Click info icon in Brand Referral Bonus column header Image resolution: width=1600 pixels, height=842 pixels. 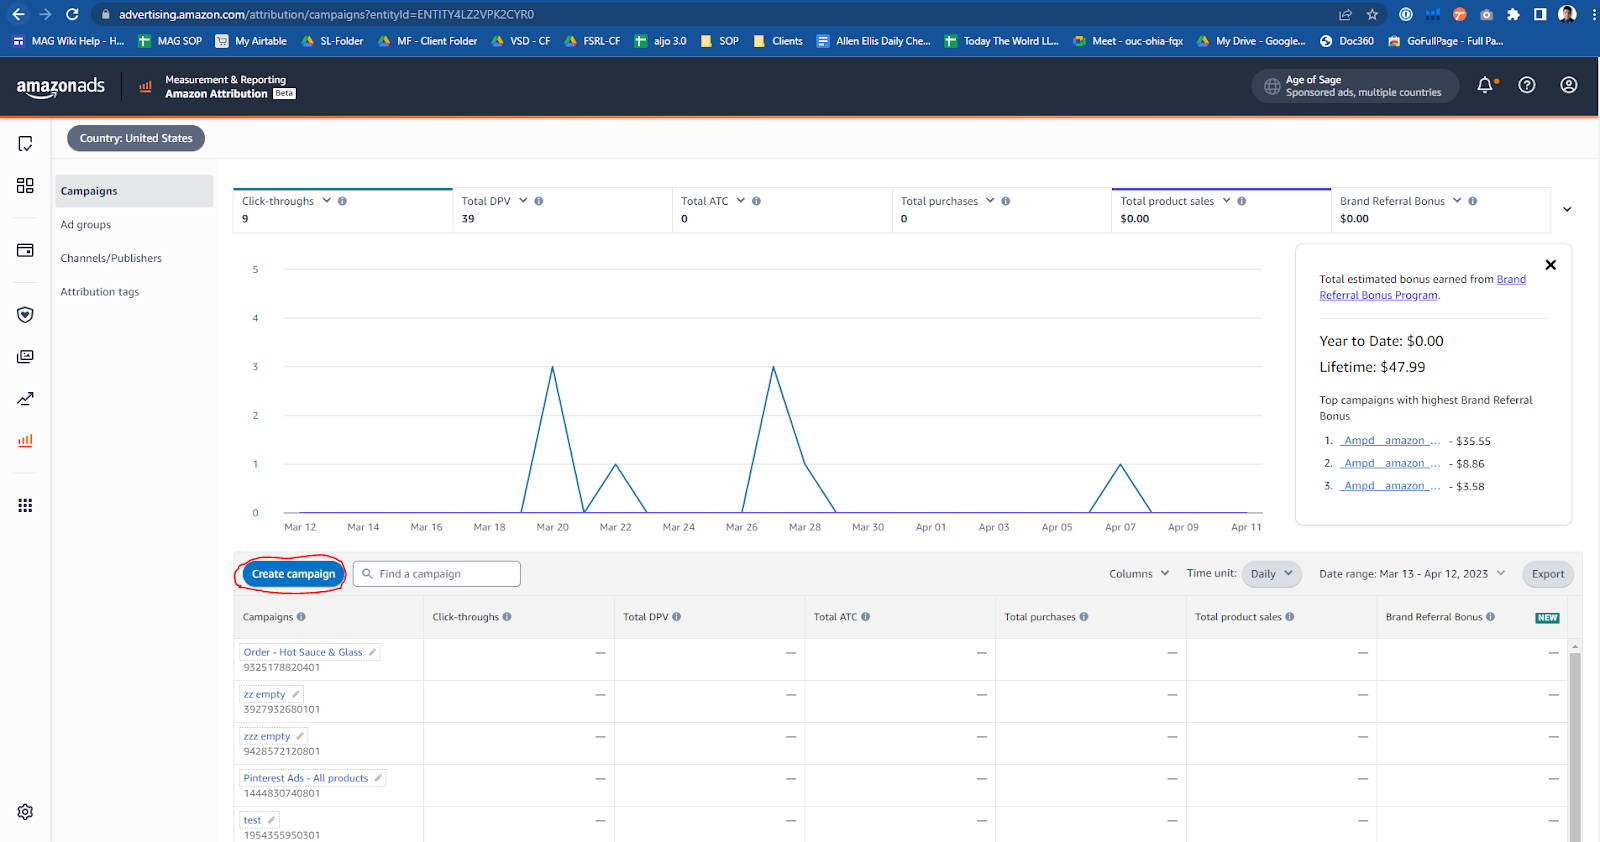pyautogui.click(x=1491, y=617)
